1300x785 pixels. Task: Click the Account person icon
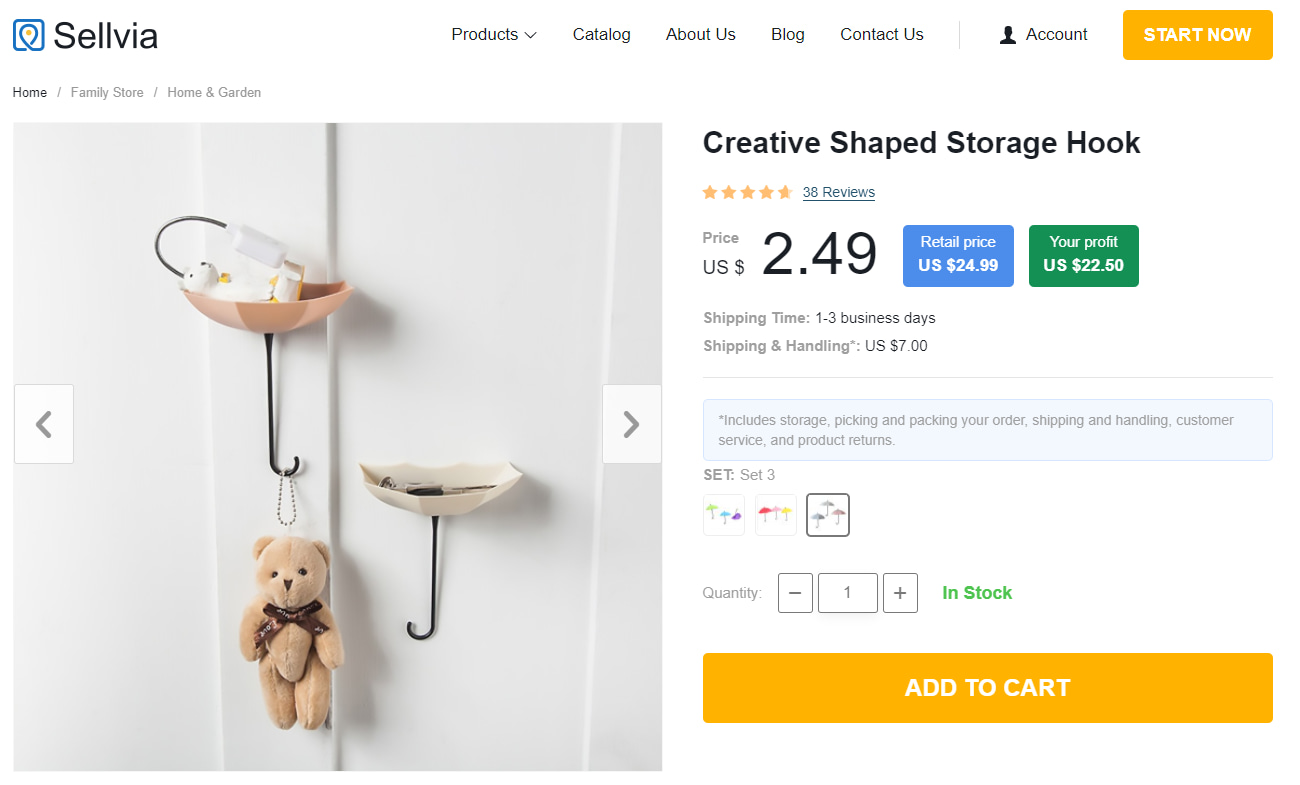[1008, 35]
